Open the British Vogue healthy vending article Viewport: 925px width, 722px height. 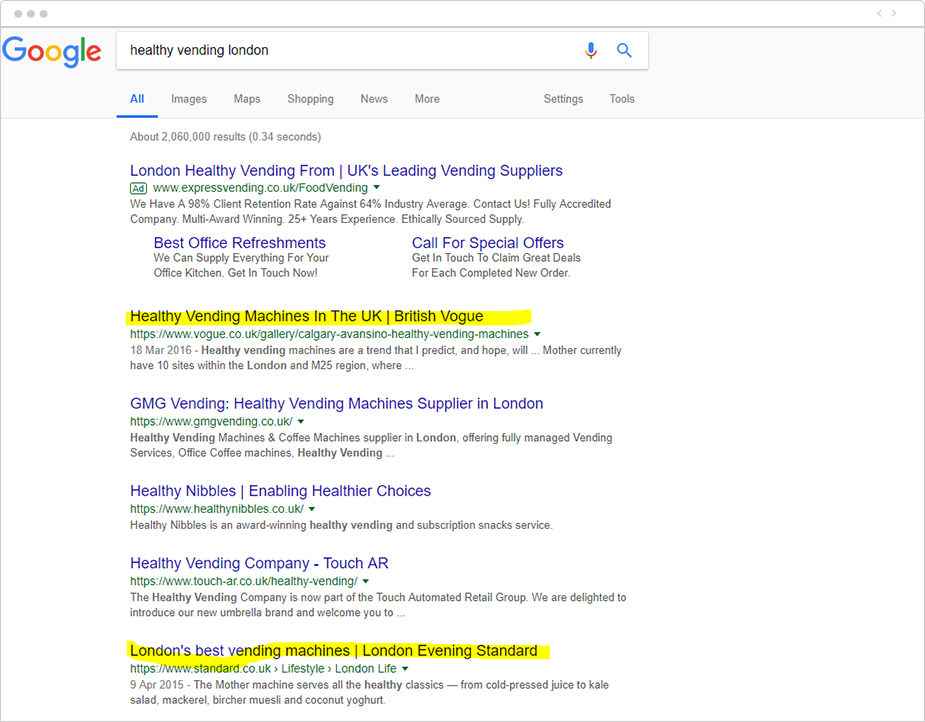coord(304,315)
